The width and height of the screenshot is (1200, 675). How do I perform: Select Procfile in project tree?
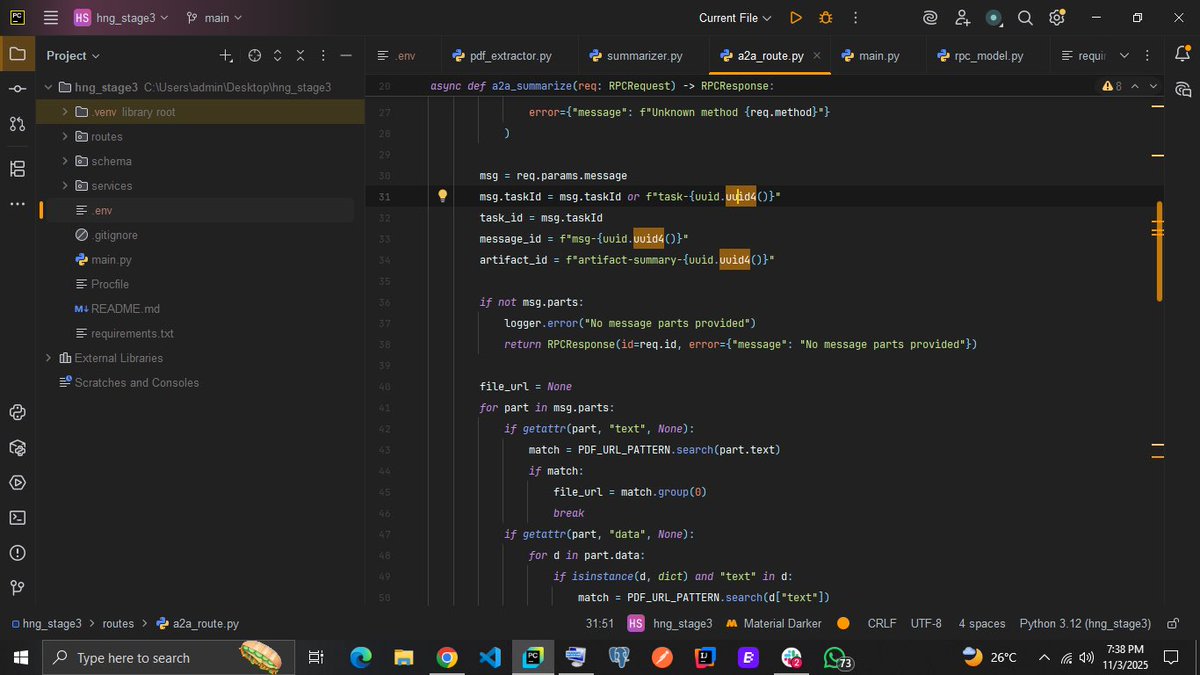tap(102, 284)
